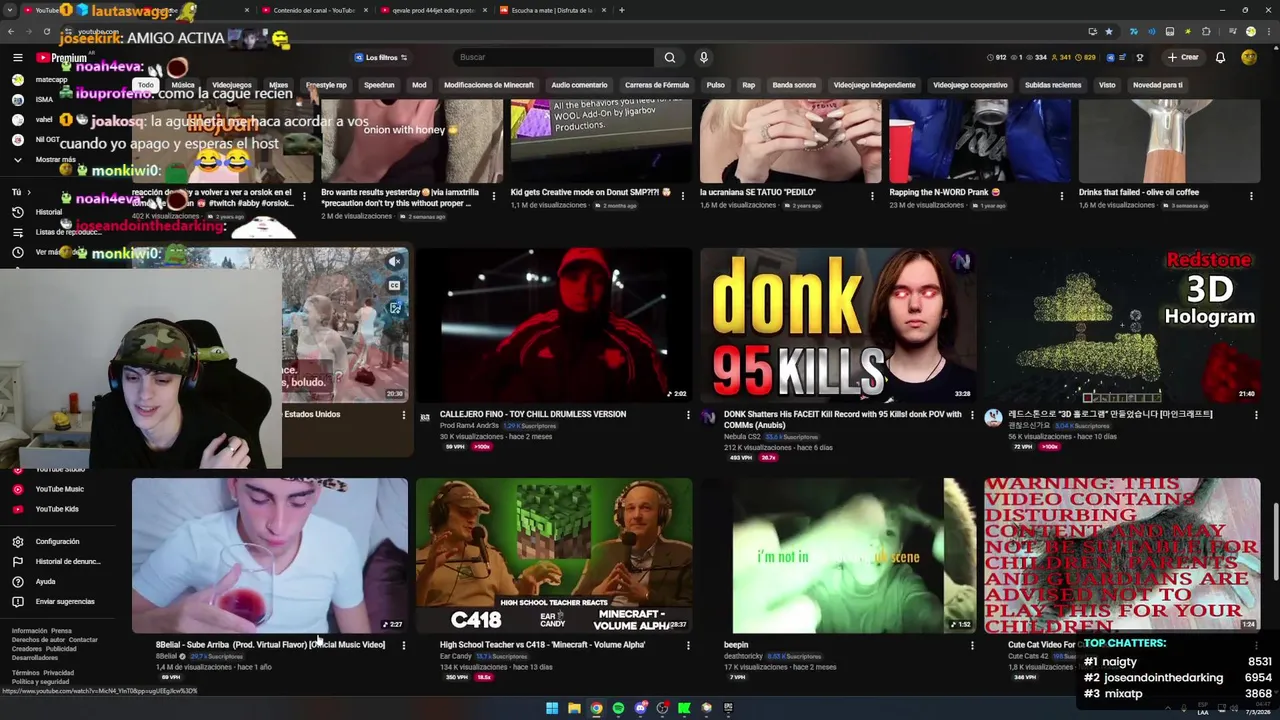Open the beepin video thumbnail
Screen dimensions: 1280x720
[x=838, y=555]
